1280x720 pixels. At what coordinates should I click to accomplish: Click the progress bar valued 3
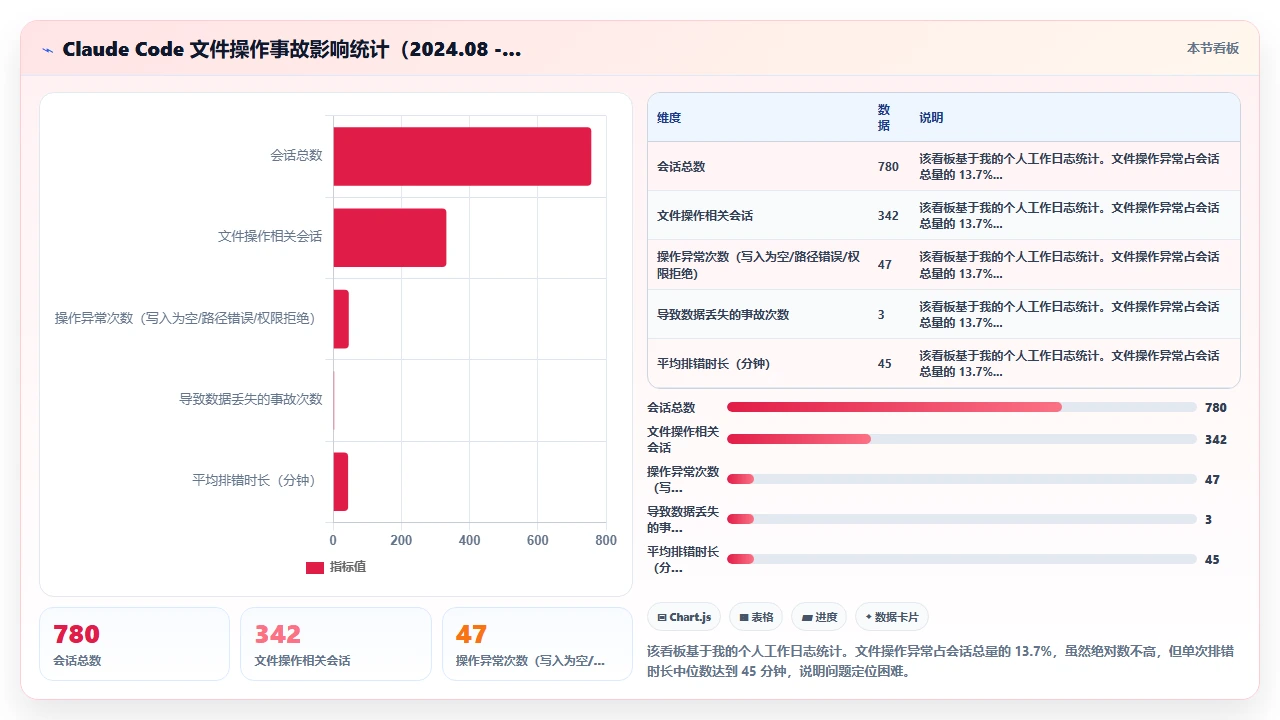click(962, 519)
